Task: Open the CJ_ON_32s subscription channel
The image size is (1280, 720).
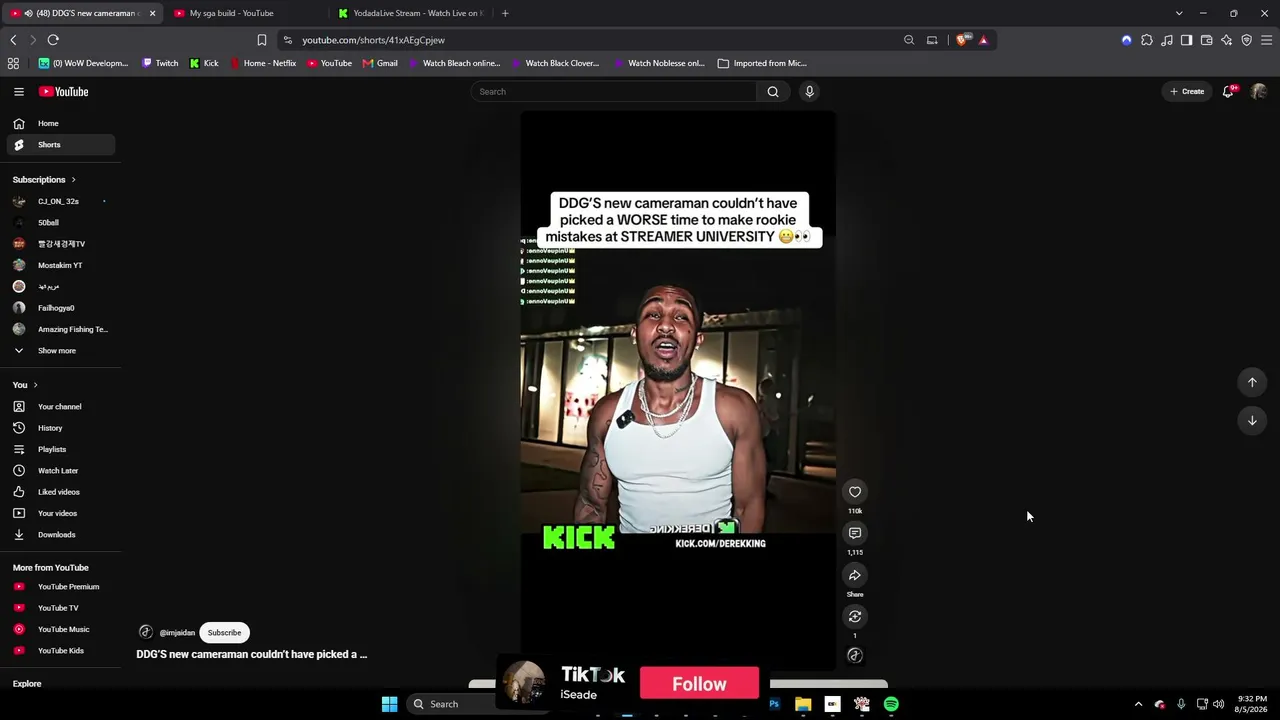Action: point(61,201)
